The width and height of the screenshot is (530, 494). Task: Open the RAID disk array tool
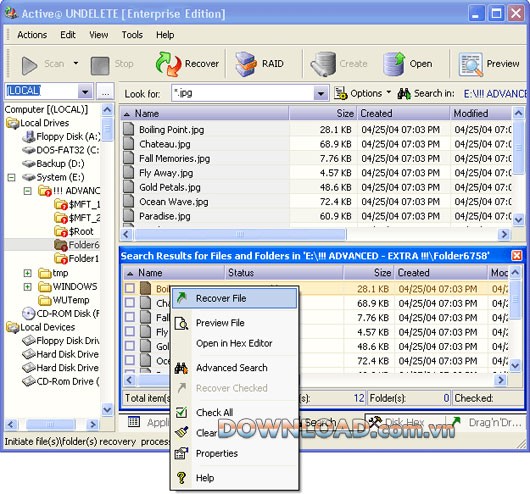260,64
